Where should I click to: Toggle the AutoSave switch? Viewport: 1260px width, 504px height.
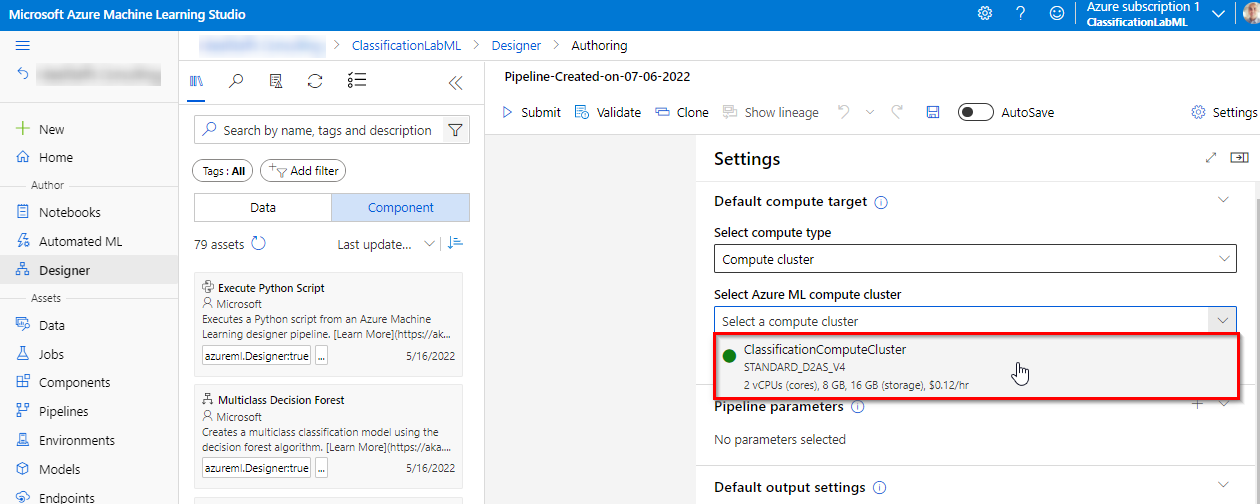pos(975,113)
